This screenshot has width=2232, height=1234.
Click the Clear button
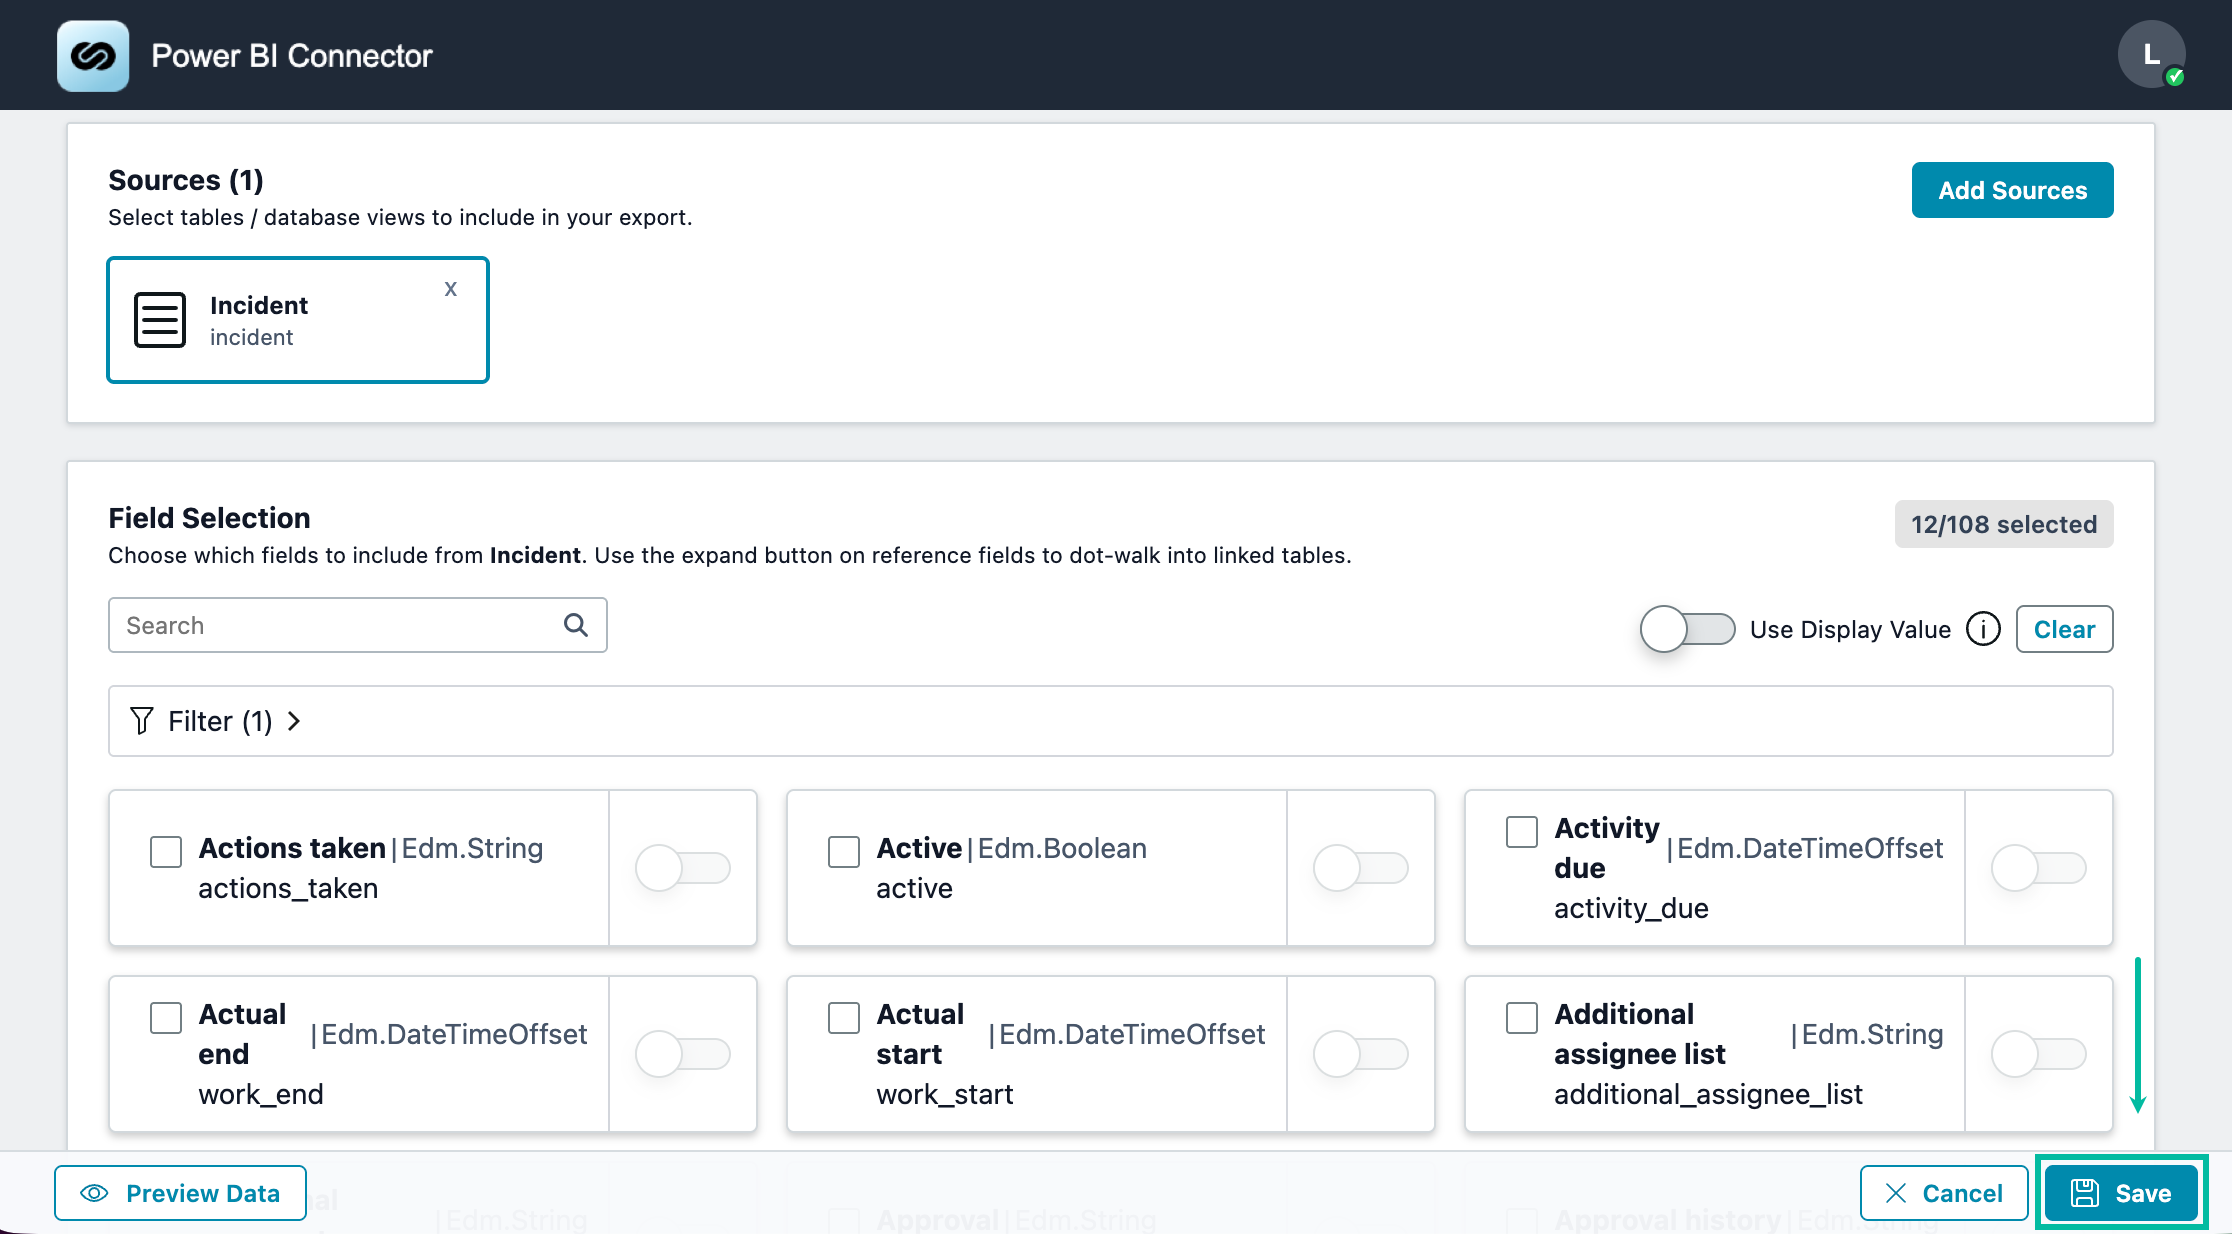tap(2064, 629)
